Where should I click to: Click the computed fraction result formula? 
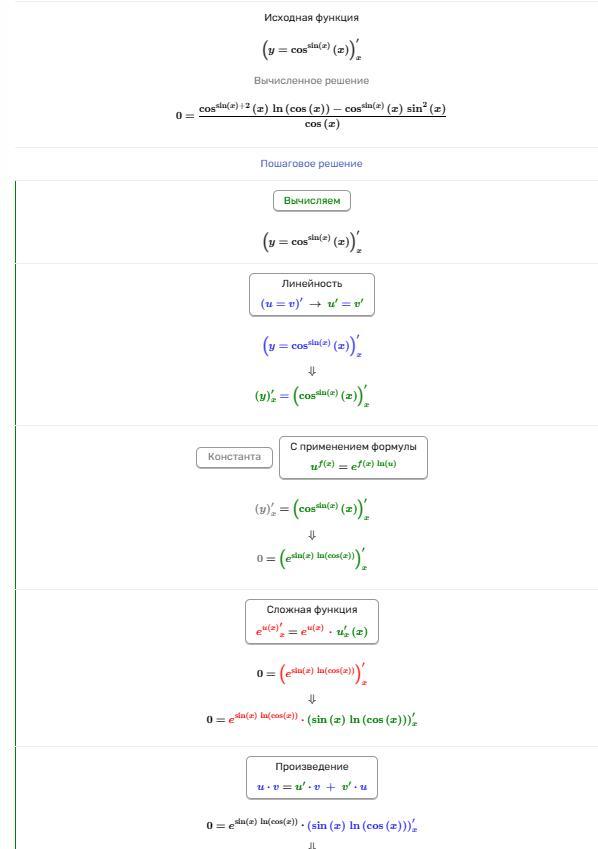point(311,116)
